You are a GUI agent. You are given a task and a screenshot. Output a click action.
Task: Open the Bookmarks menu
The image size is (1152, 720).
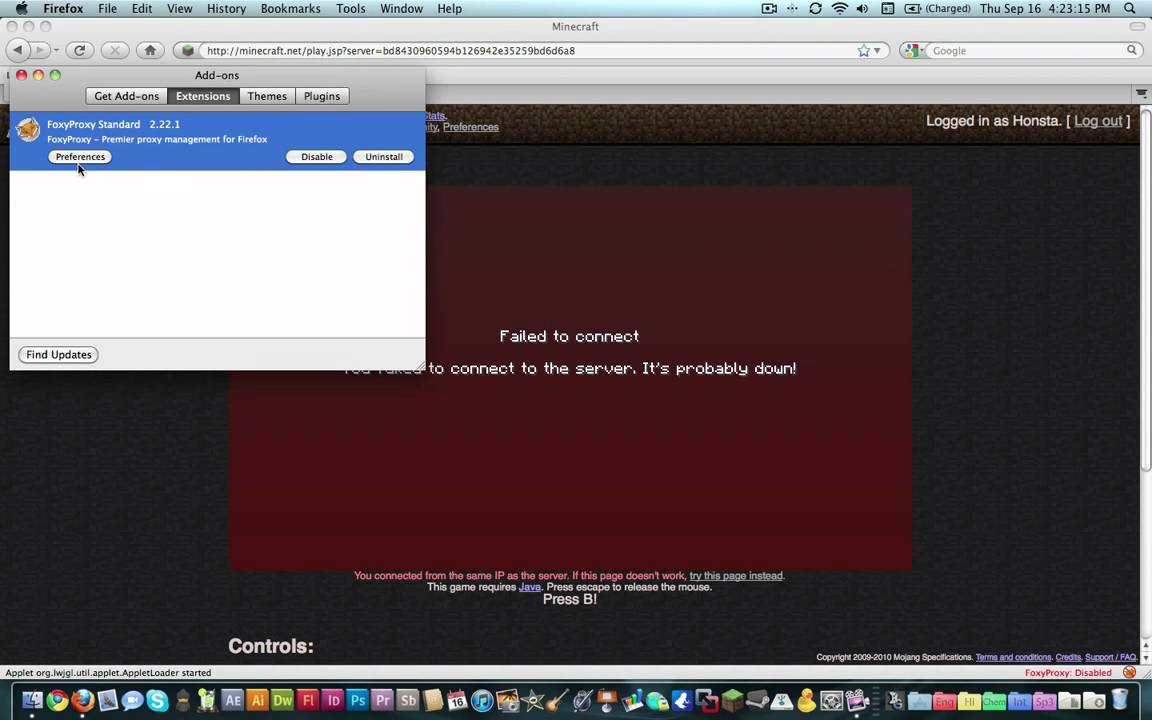pos(291,9)
